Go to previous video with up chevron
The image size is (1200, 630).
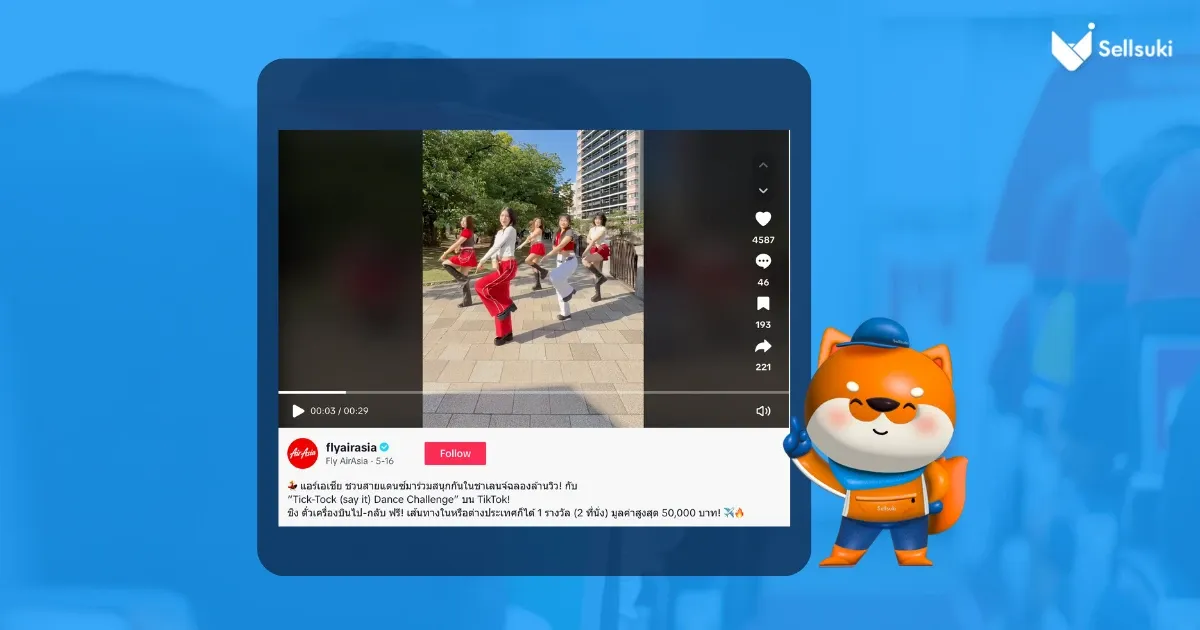pos(763,165)
